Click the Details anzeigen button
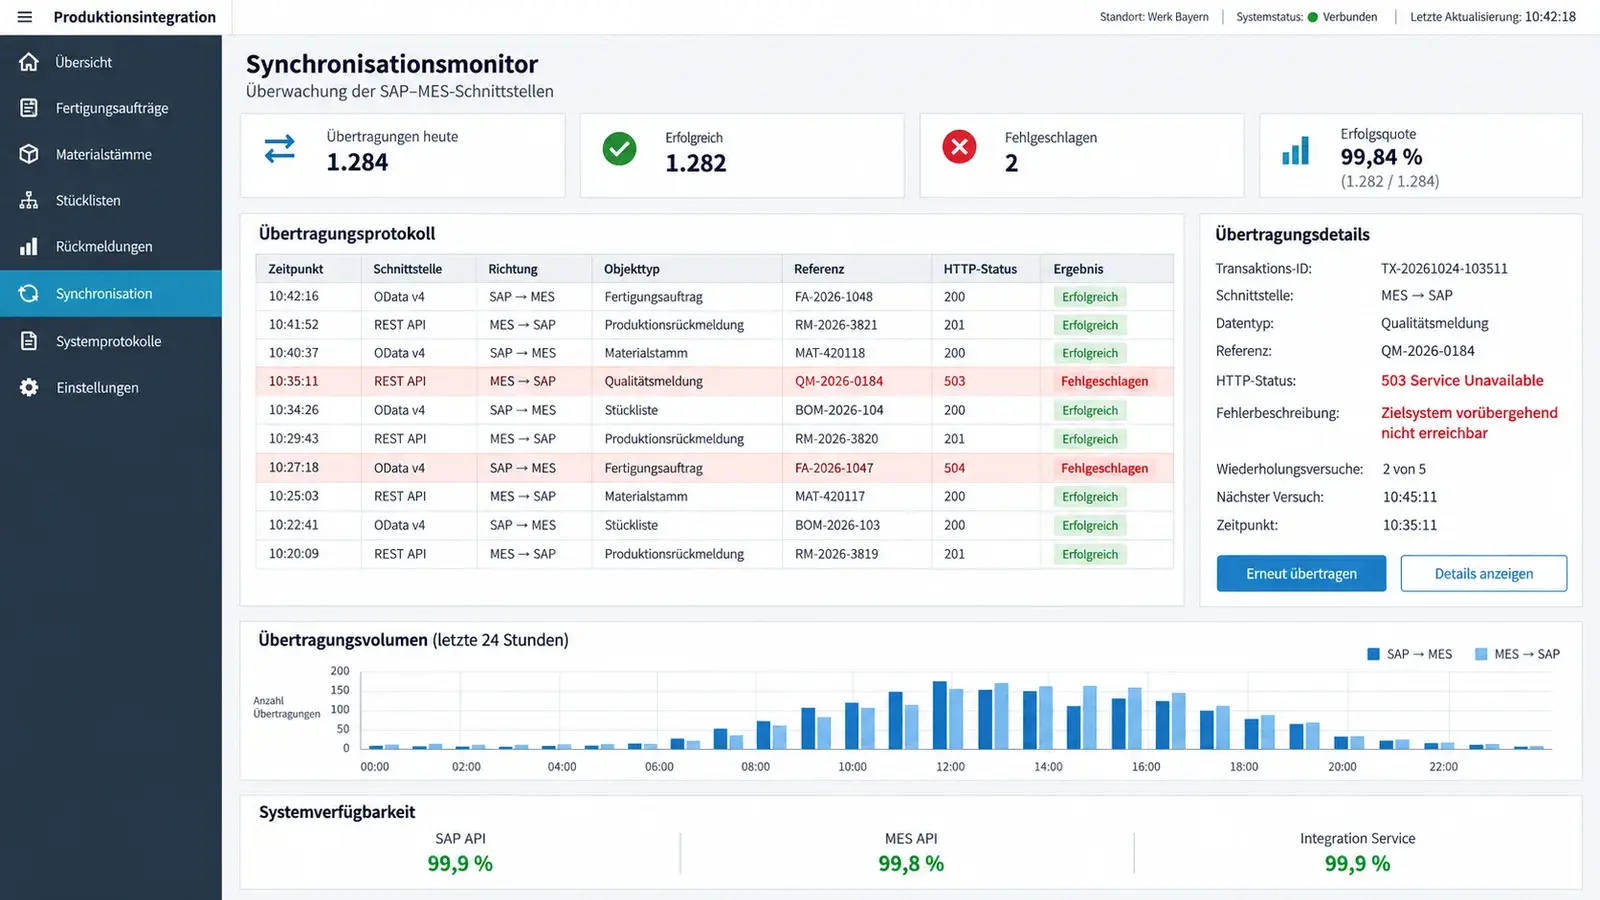This screenshot has width=1600, height=900. coord(1484,573)
